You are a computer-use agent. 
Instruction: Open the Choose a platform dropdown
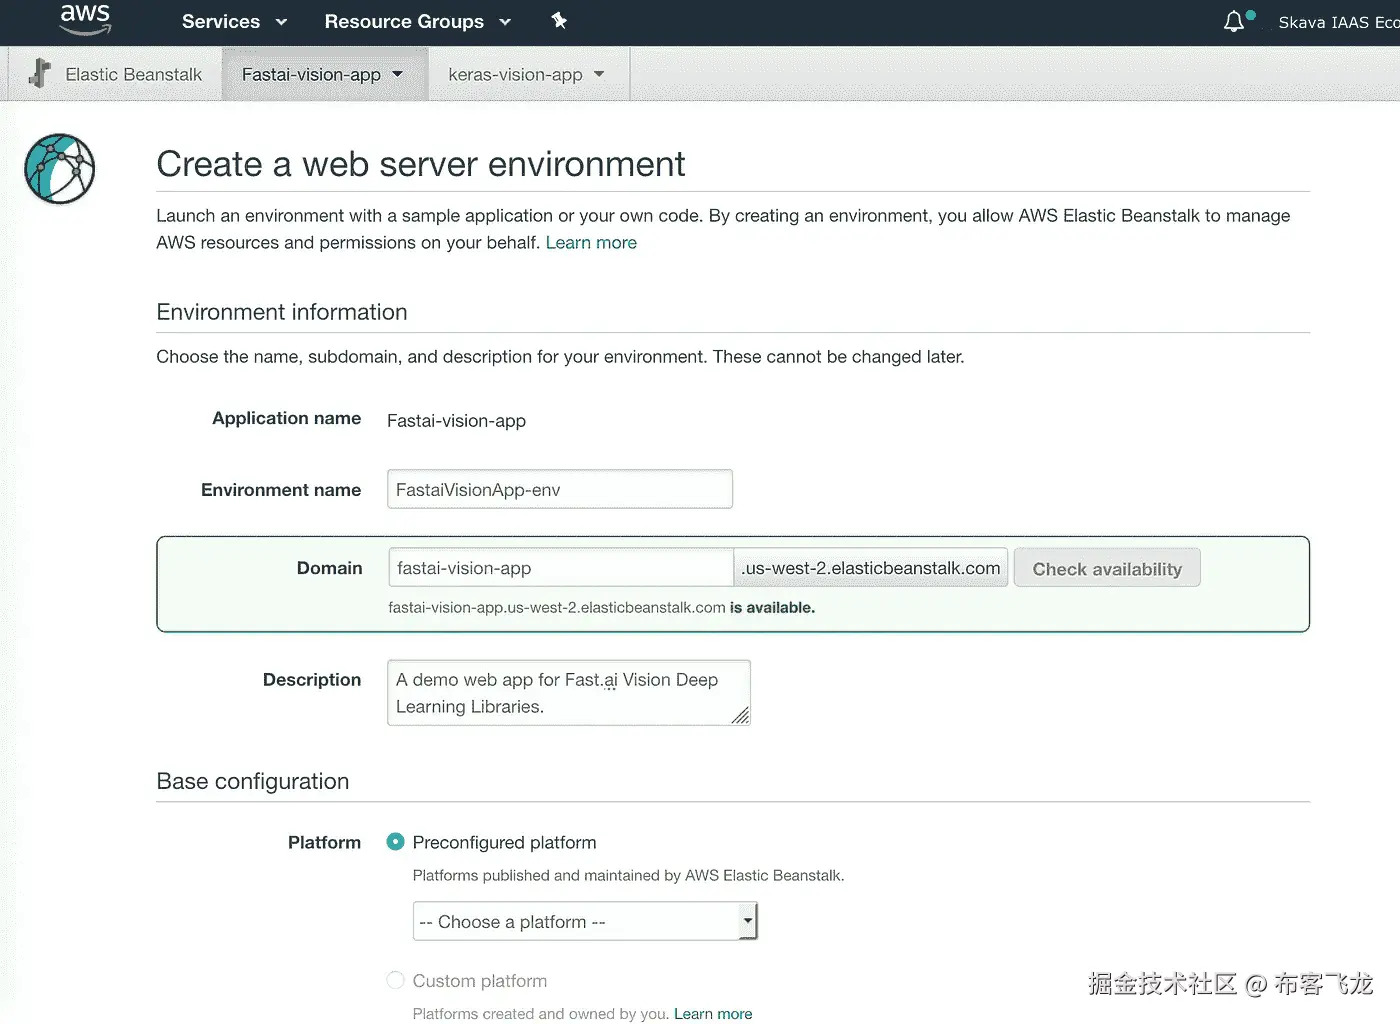(585, 921)
